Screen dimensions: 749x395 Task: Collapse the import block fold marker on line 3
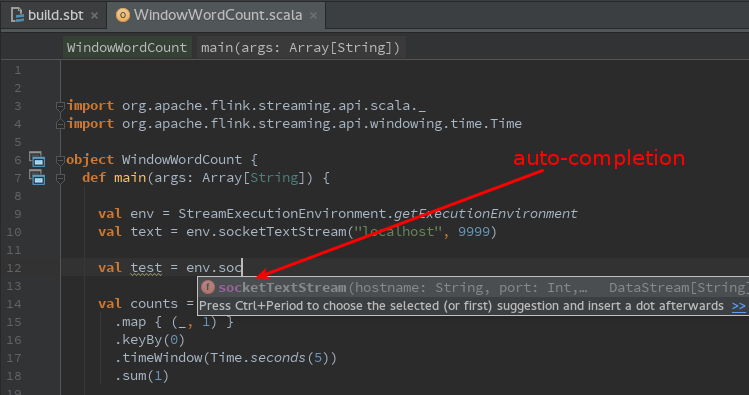pos(60,106)
